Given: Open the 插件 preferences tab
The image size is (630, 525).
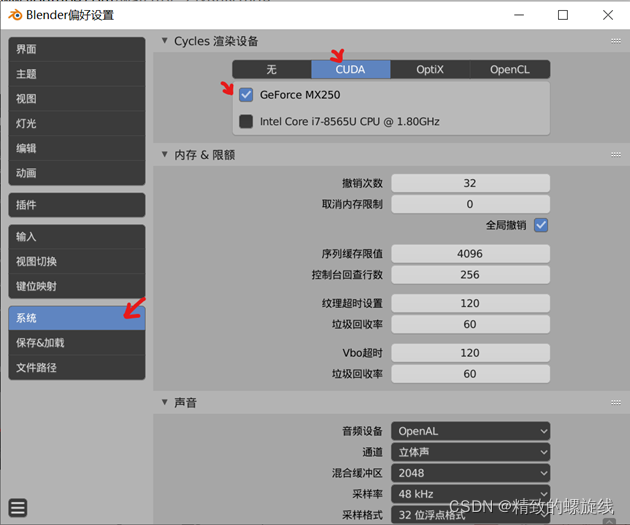Looking at the screenshot, I should [x=77, y=205].
